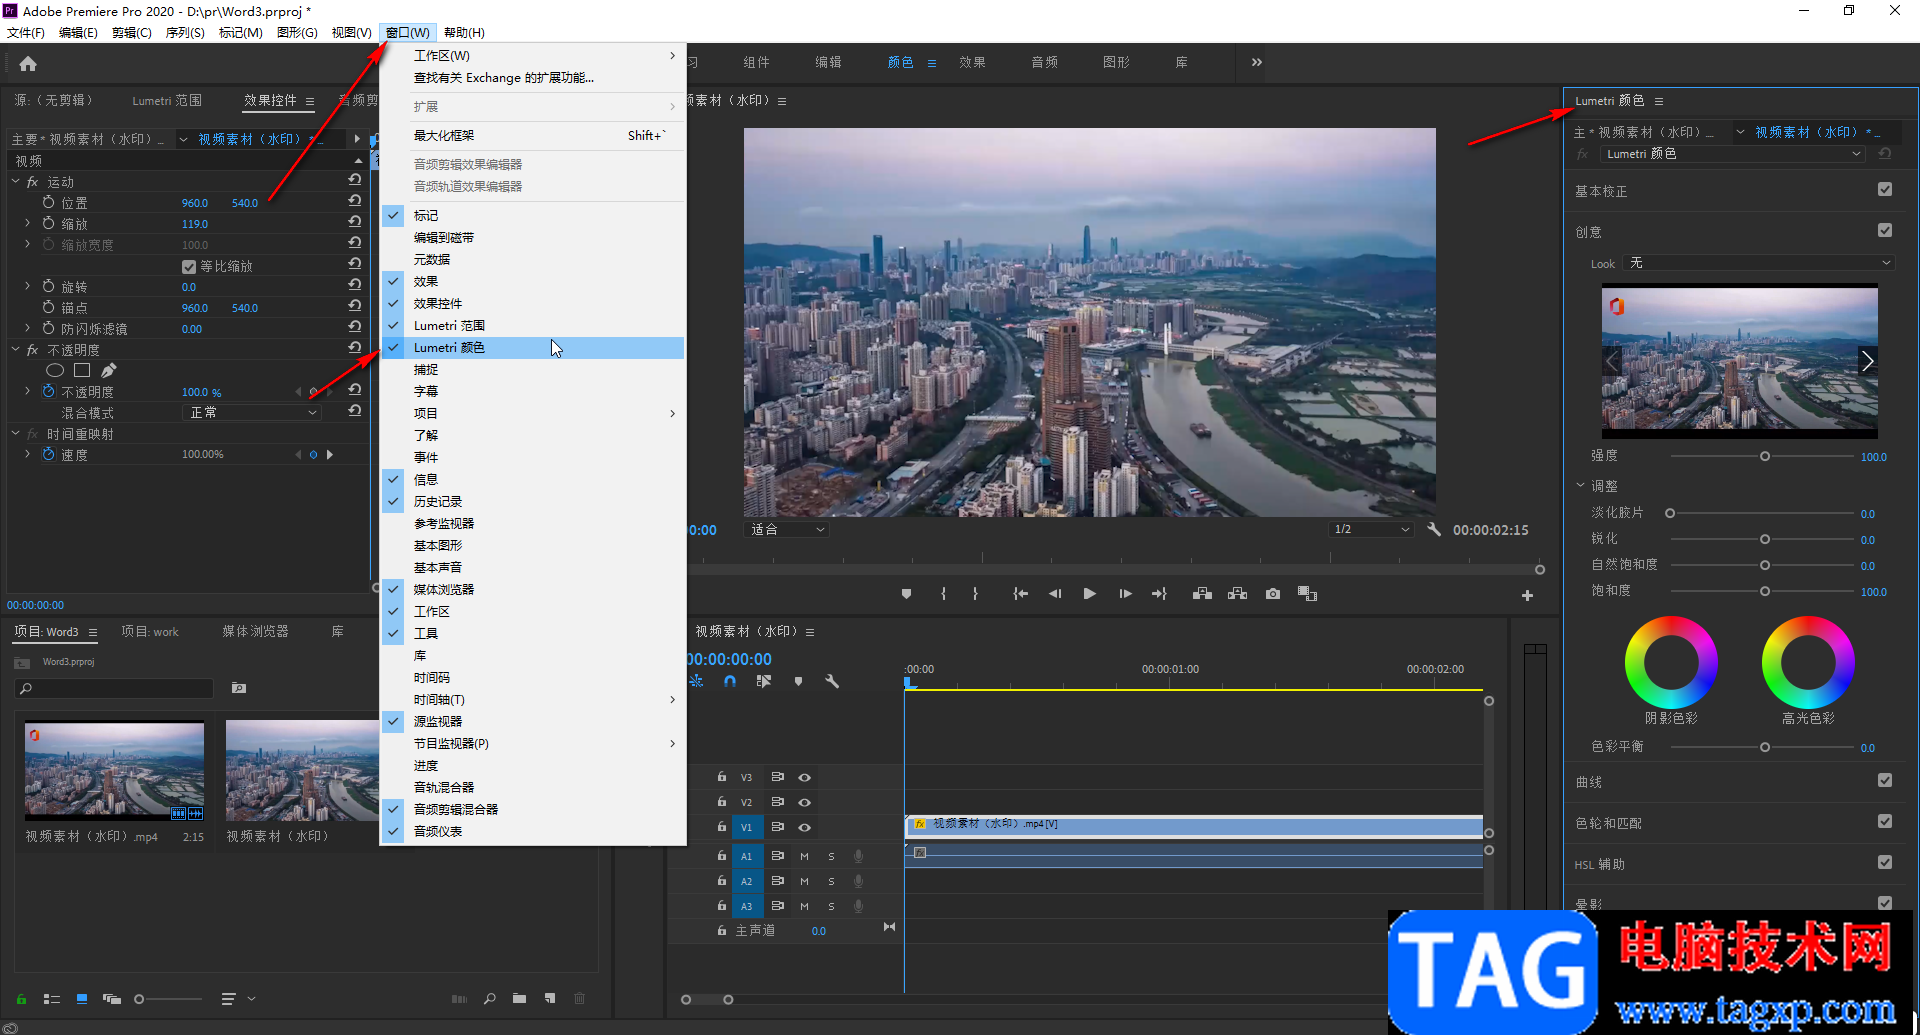This screenshot has height=1035, width=1920.
Task: Switch to the Audio workspace tab
Action: click(x=1044, y=62)
